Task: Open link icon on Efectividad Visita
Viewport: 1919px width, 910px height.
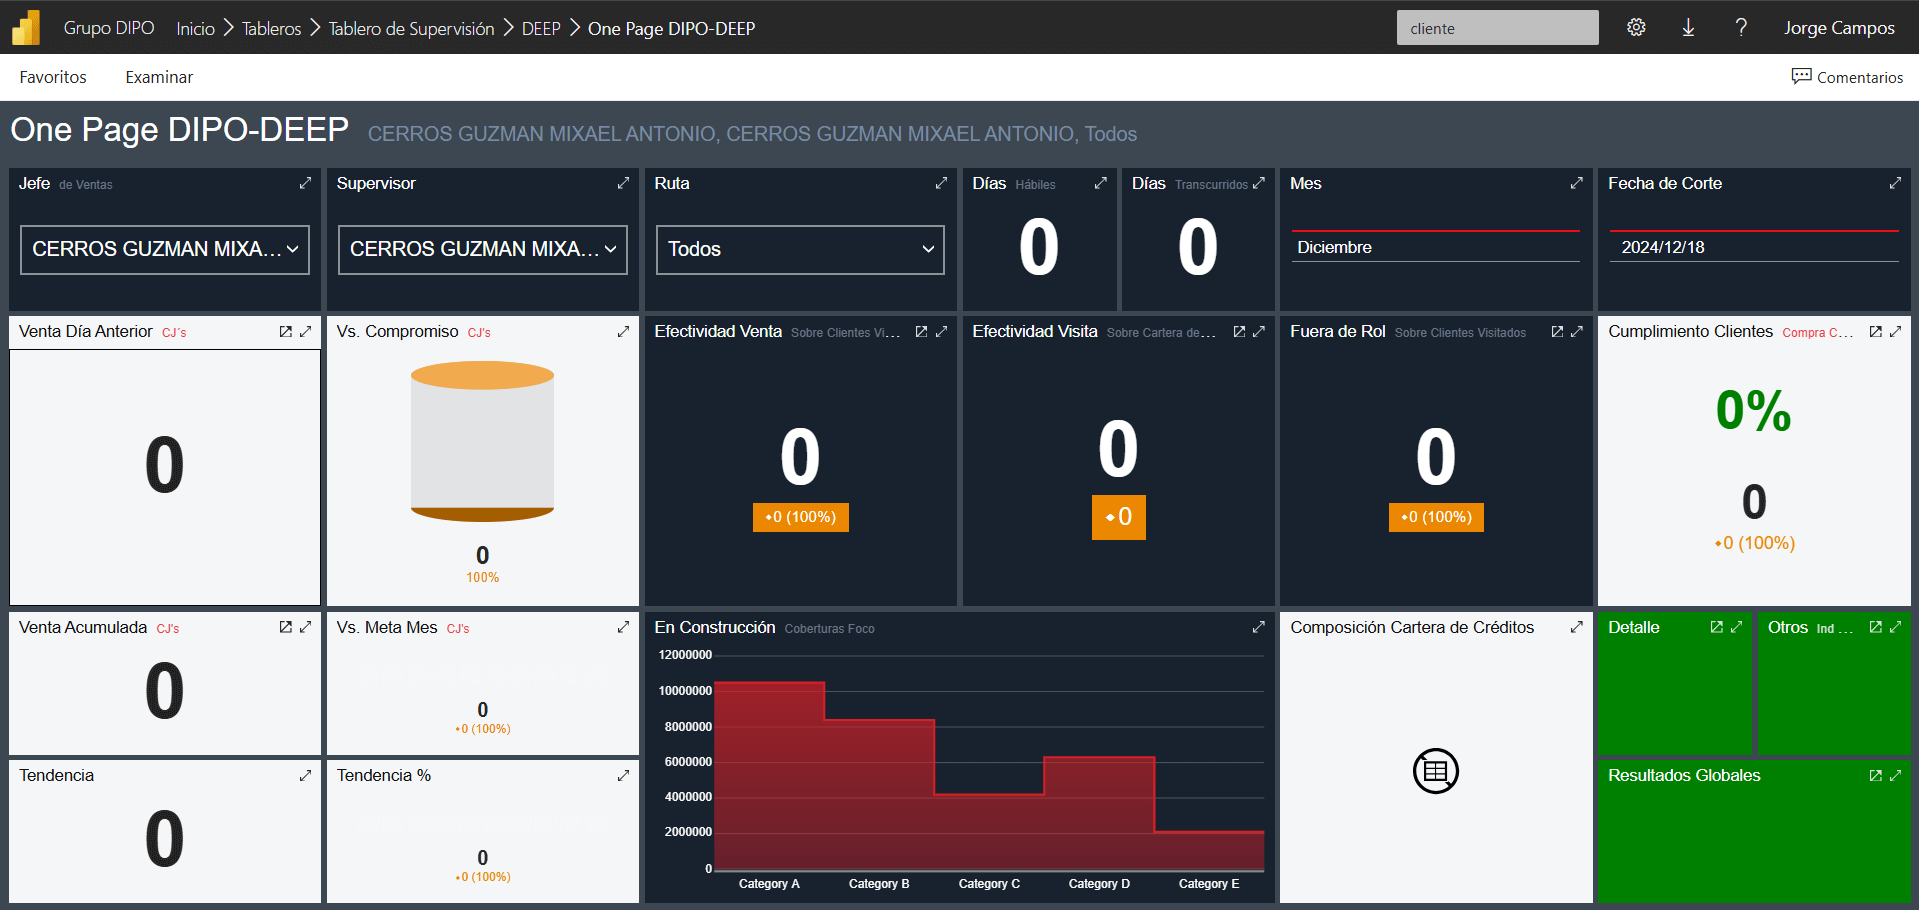Action: (1239, 331)
